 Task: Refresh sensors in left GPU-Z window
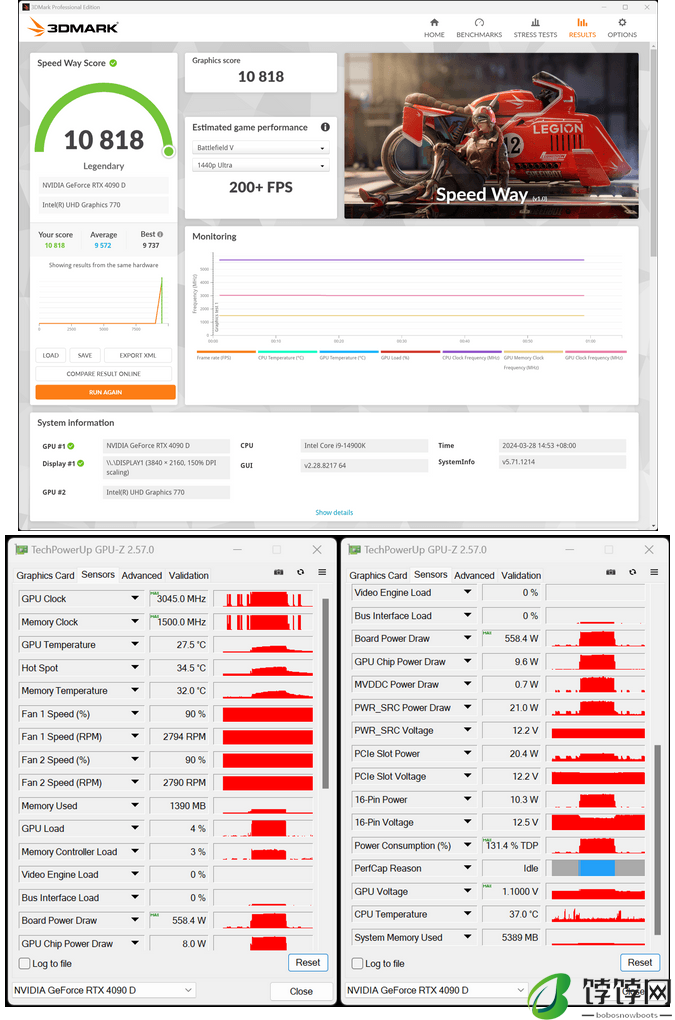[x=300, y=572]
